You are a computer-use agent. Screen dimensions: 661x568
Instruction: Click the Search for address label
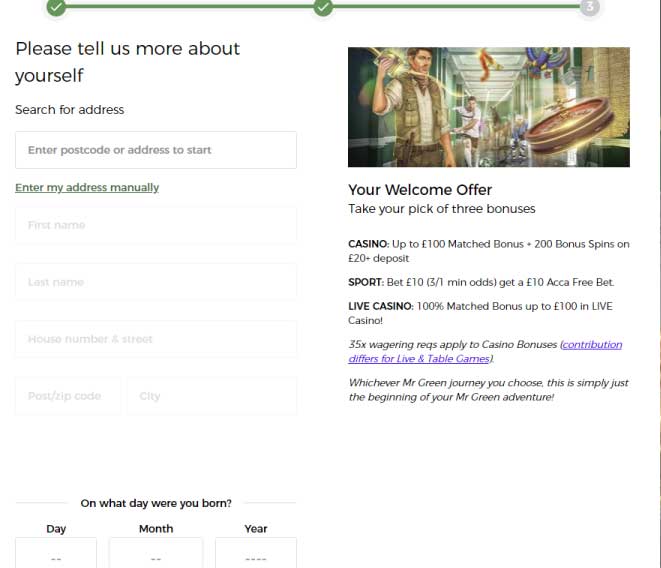70,110
